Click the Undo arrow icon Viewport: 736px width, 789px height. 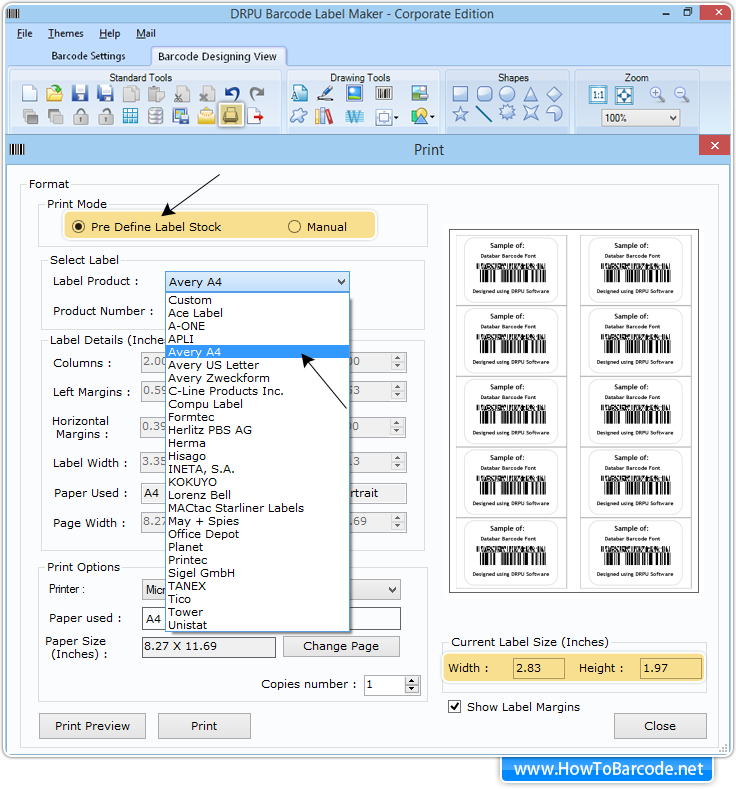point(232,94)
